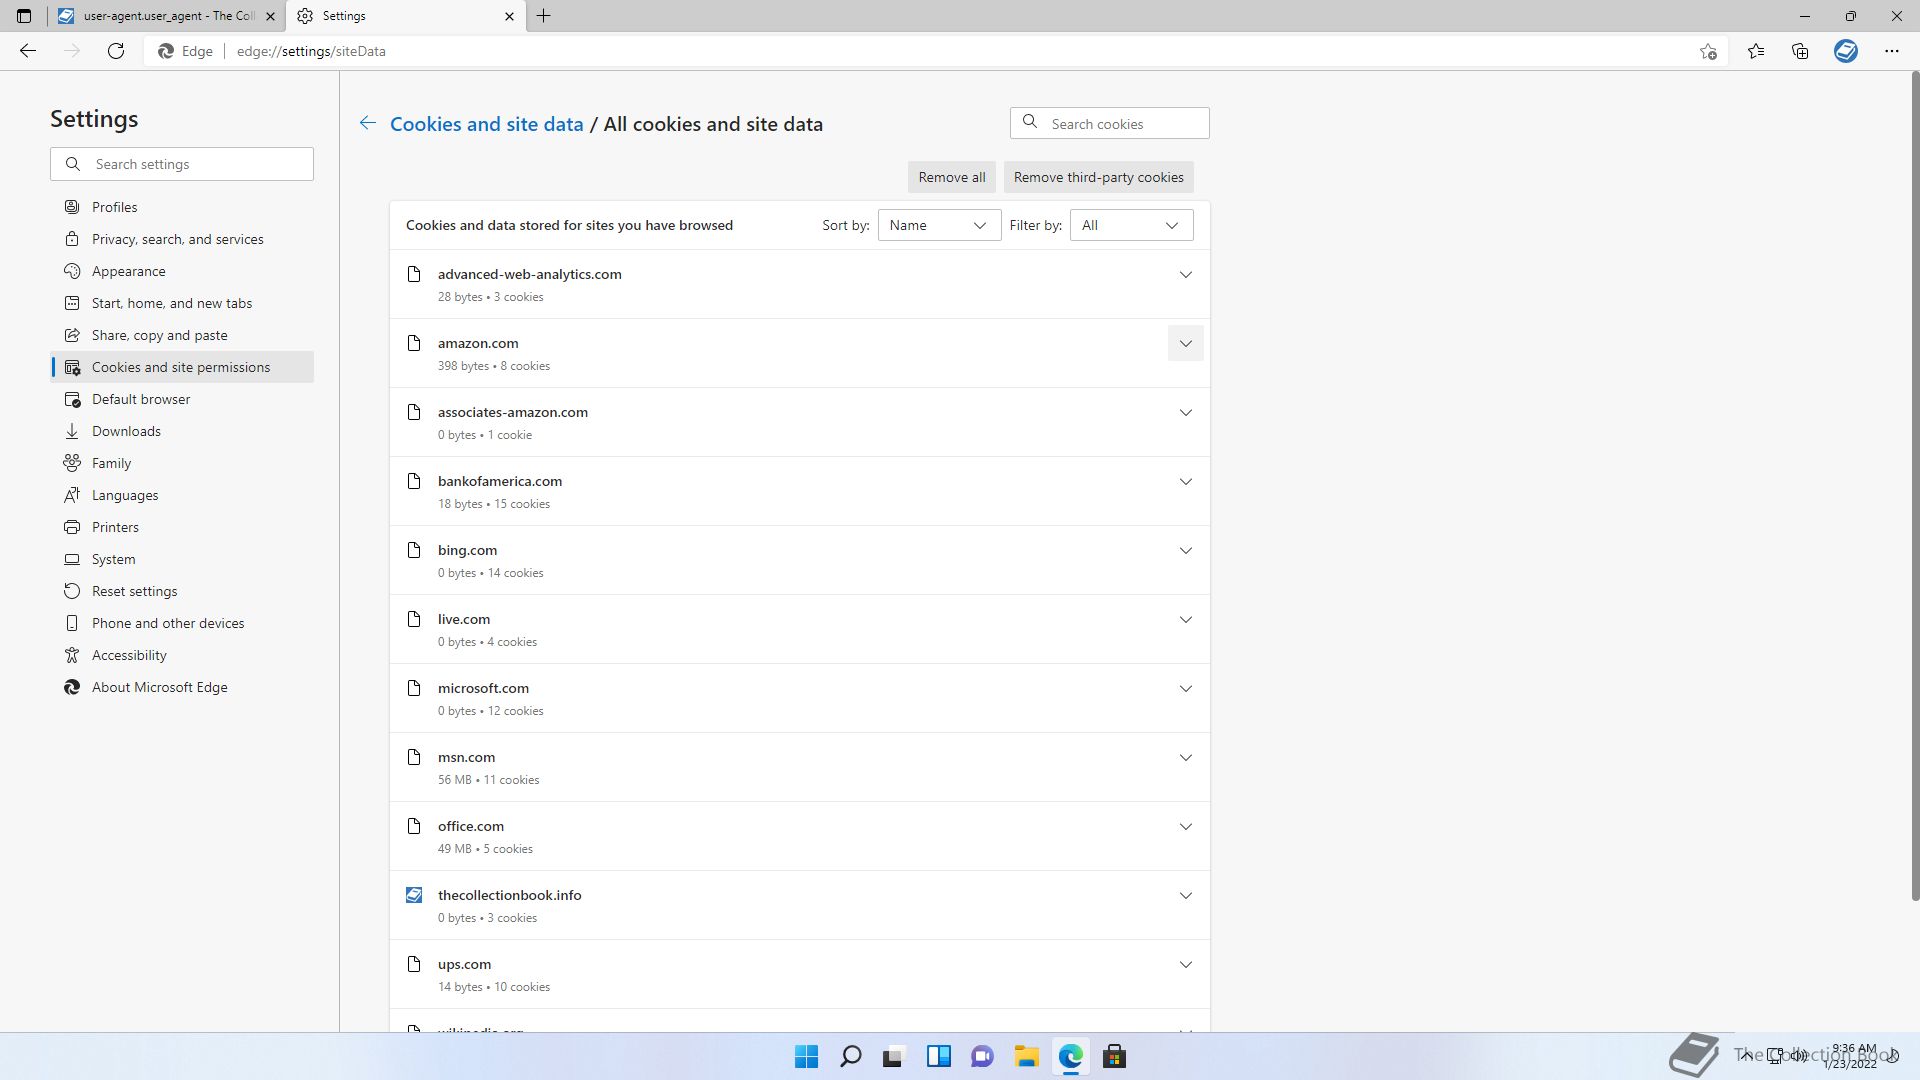This screenshot has height=1080, width=1920.
Task: Click the browser back arrow
Action: pos(28,51)
